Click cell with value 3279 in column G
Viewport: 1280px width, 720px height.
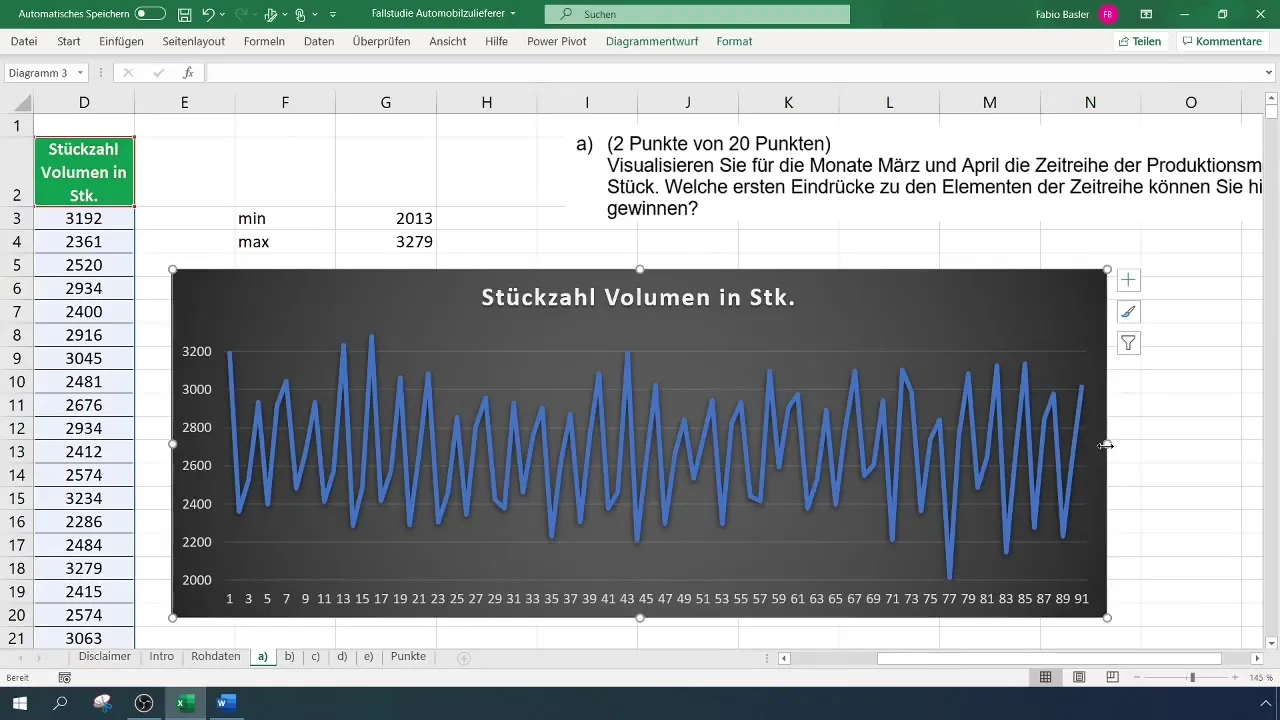pos(386,242)
